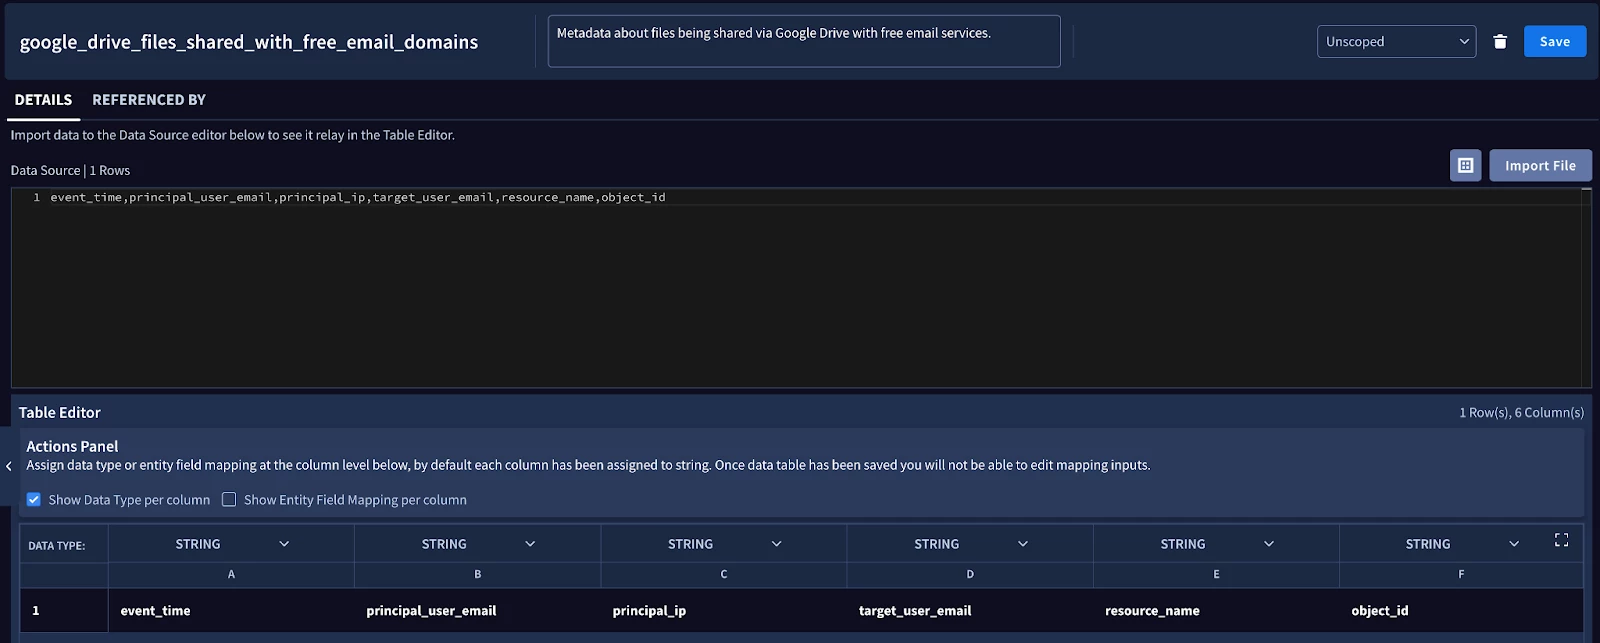Click the Table Editor heading
The height and width of the screenshot is (643, 1600).
point(60,412)
